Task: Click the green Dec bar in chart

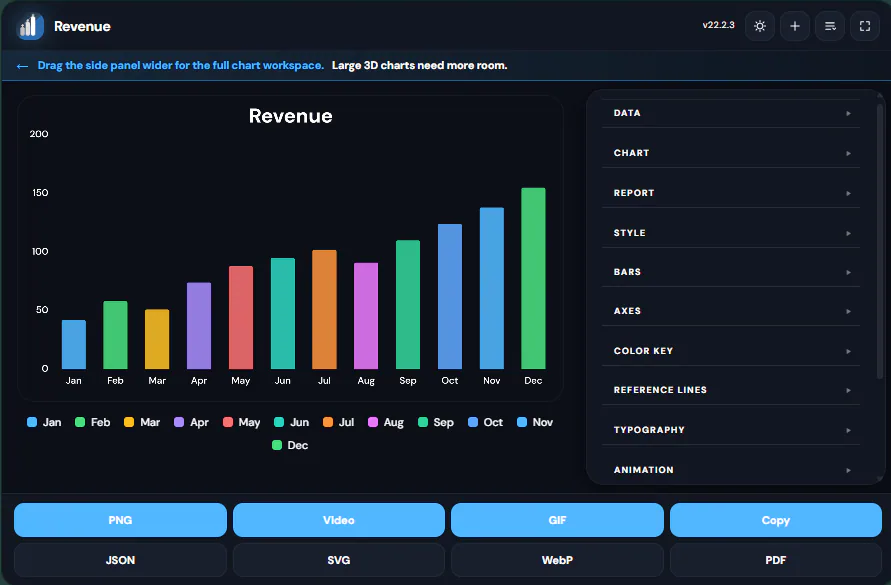Action: click(x=533, y=278)
